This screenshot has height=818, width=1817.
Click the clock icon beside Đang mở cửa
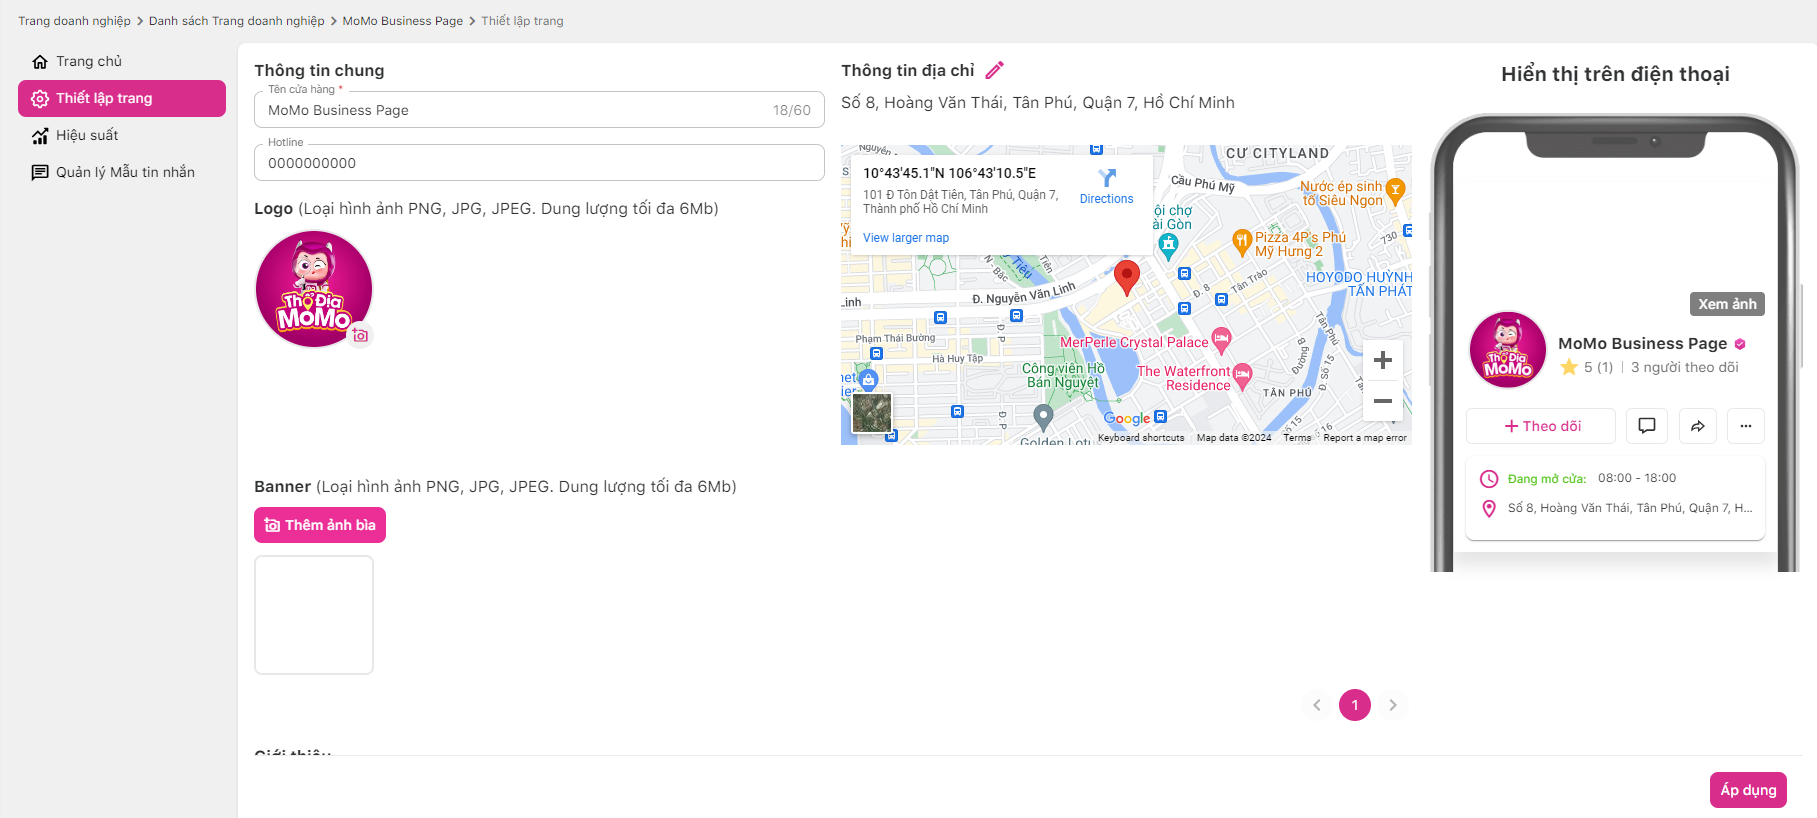[x=1489, y=479]
